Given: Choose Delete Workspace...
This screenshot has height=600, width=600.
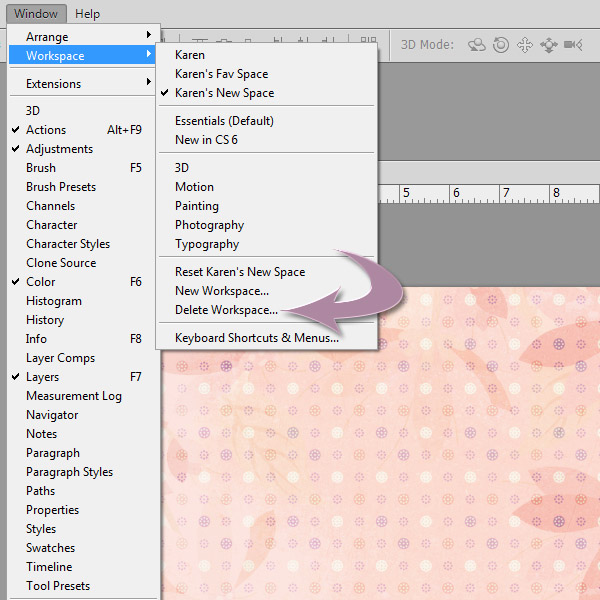Looking at the screenshot, I should 266,310.
